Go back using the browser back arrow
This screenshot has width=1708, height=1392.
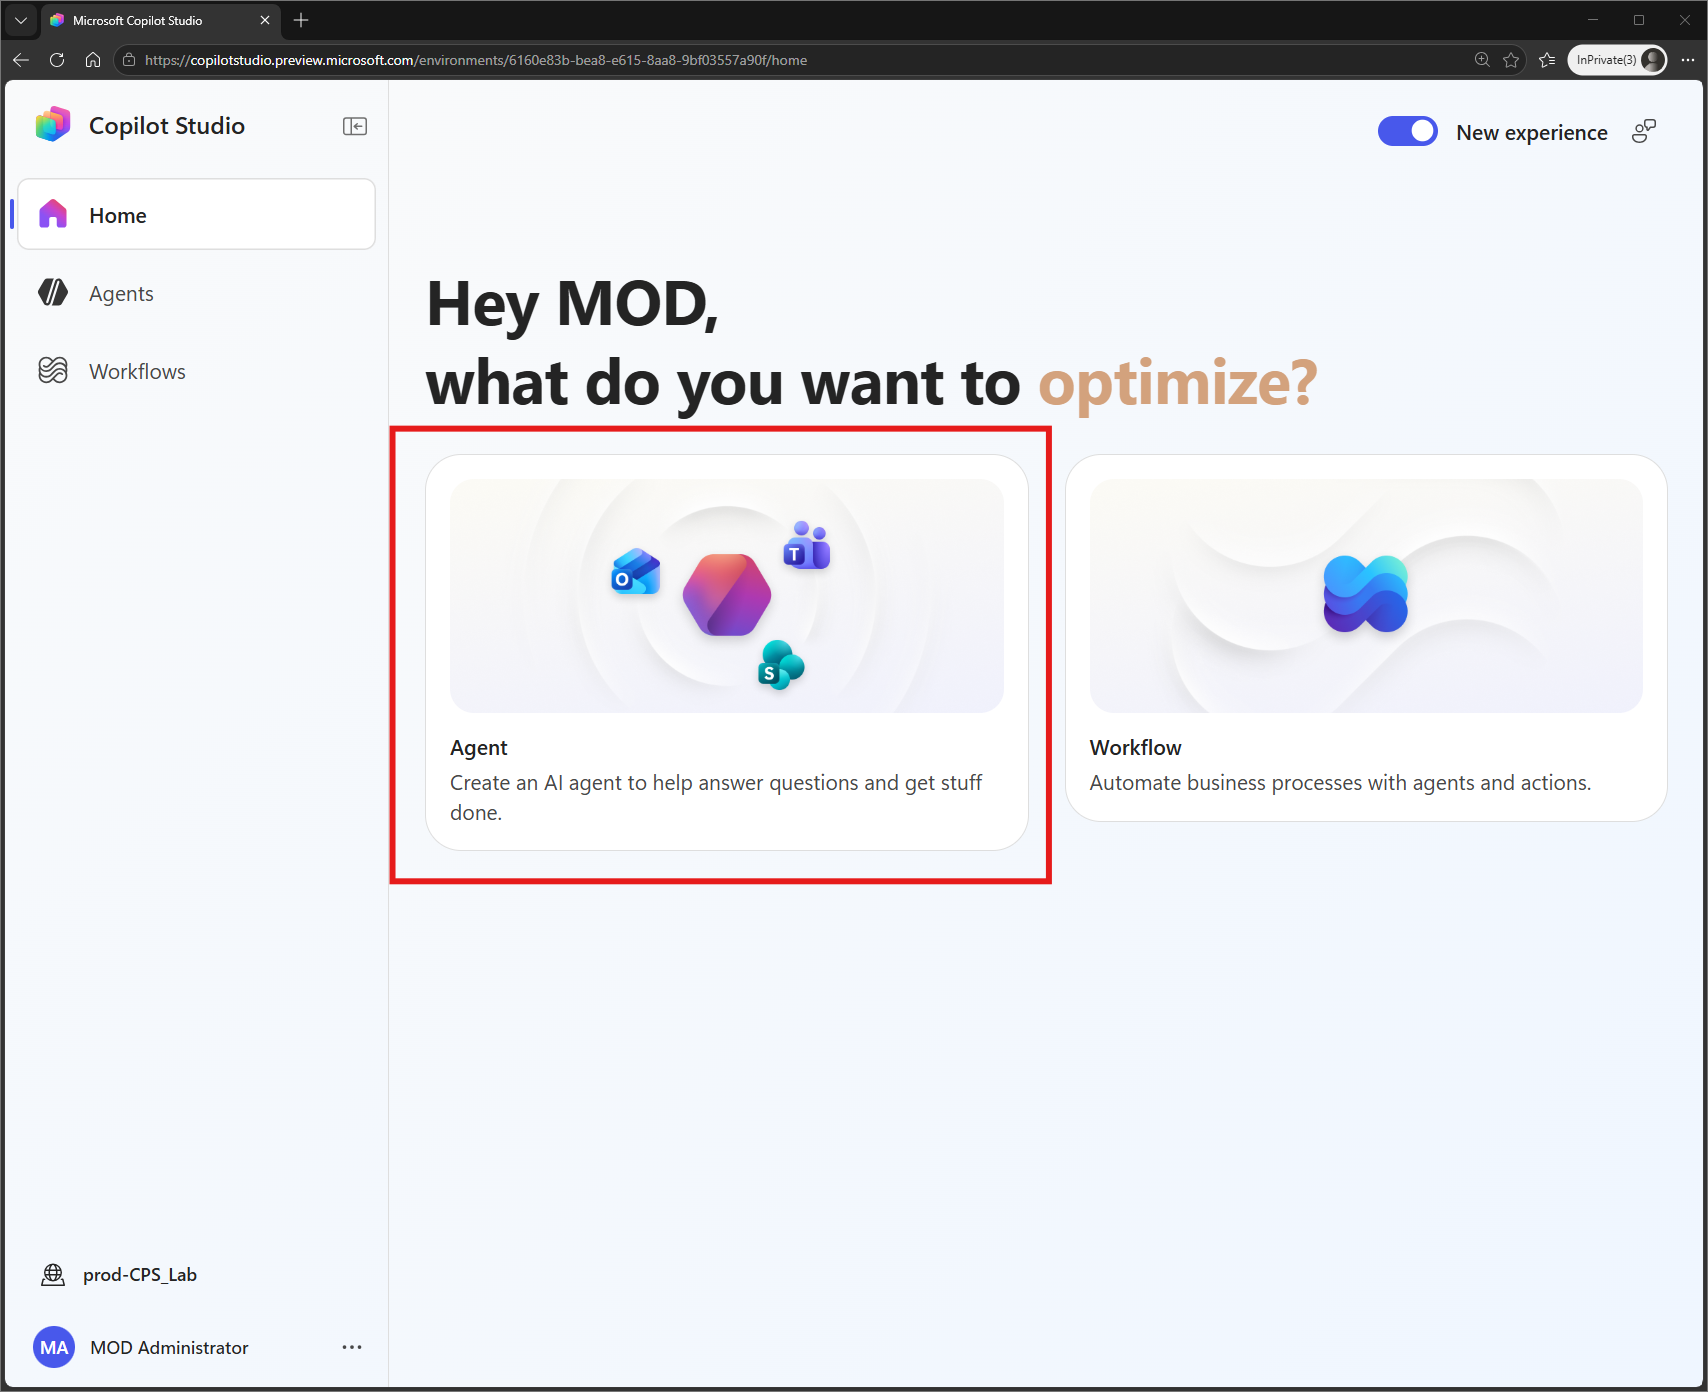pos(21,60)
